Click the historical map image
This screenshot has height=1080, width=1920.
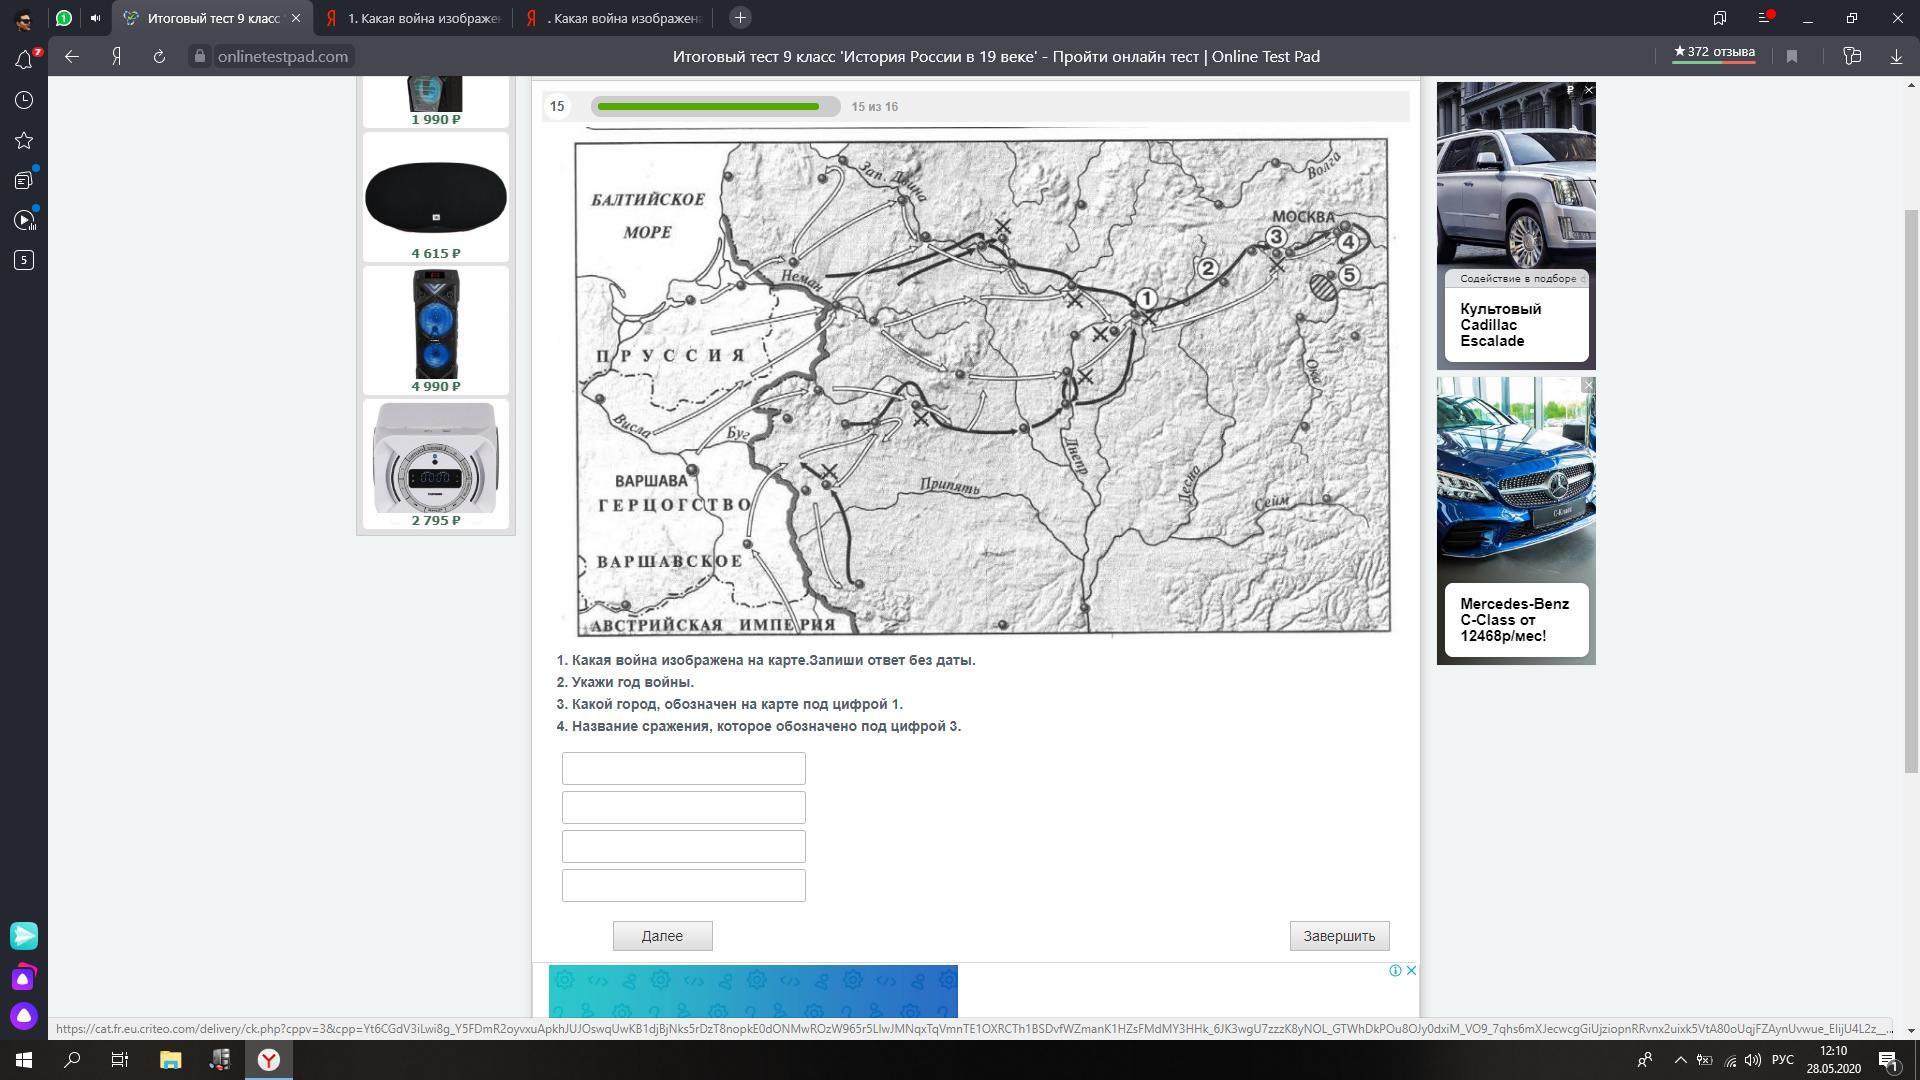tap(982, 386)
